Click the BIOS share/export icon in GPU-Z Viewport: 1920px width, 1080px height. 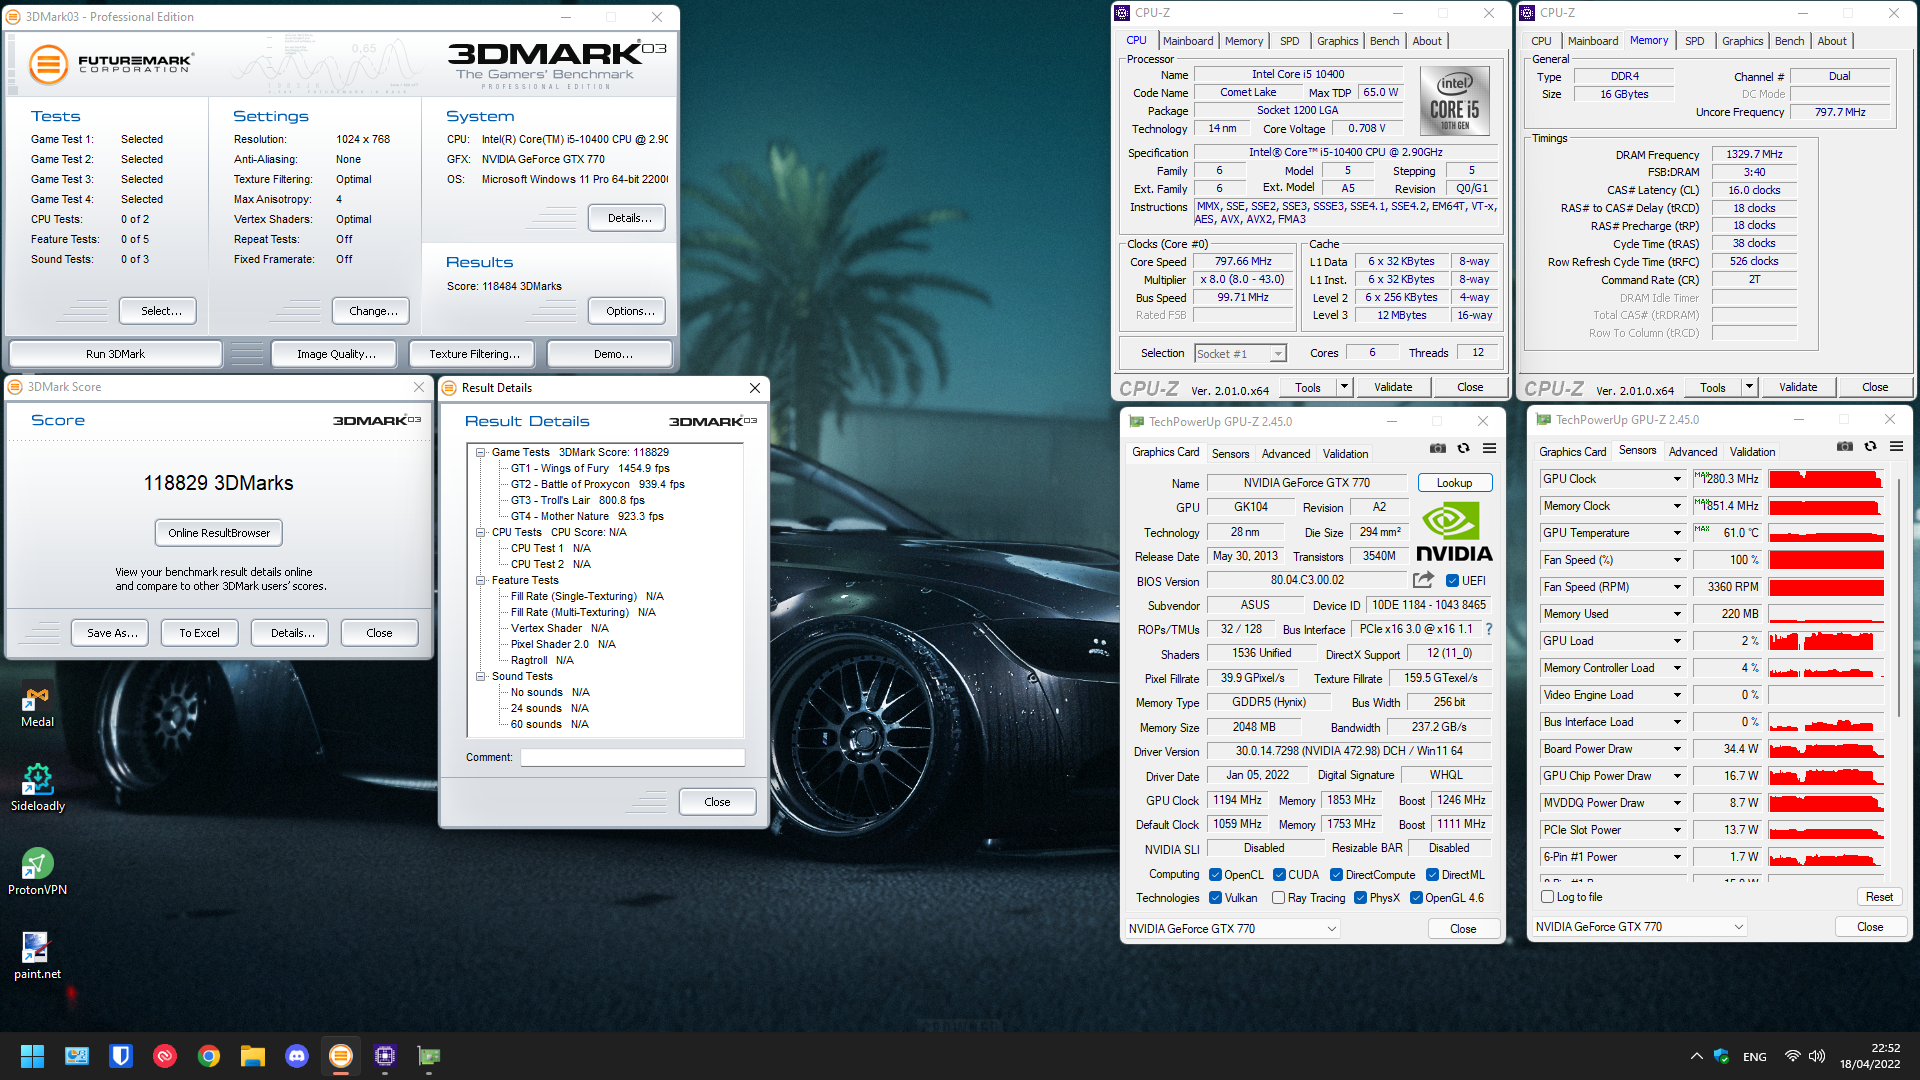(x=1423, y=580)
